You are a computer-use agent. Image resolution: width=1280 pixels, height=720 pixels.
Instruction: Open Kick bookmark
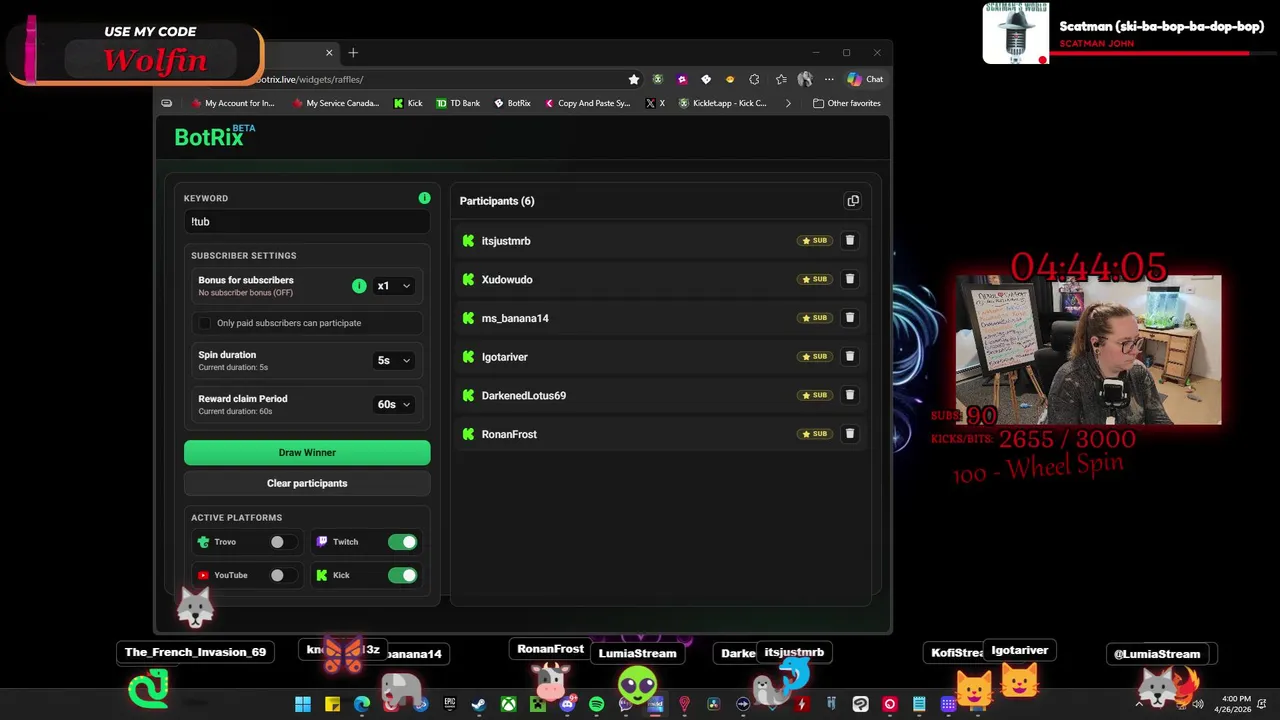[408, 103]
